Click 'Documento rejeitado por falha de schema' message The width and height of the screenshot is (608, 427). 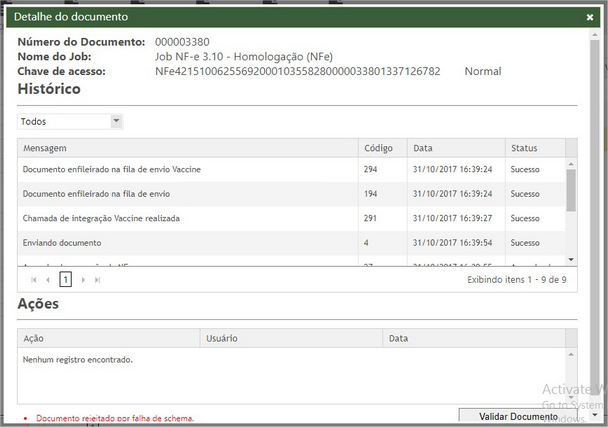[115, 418]
